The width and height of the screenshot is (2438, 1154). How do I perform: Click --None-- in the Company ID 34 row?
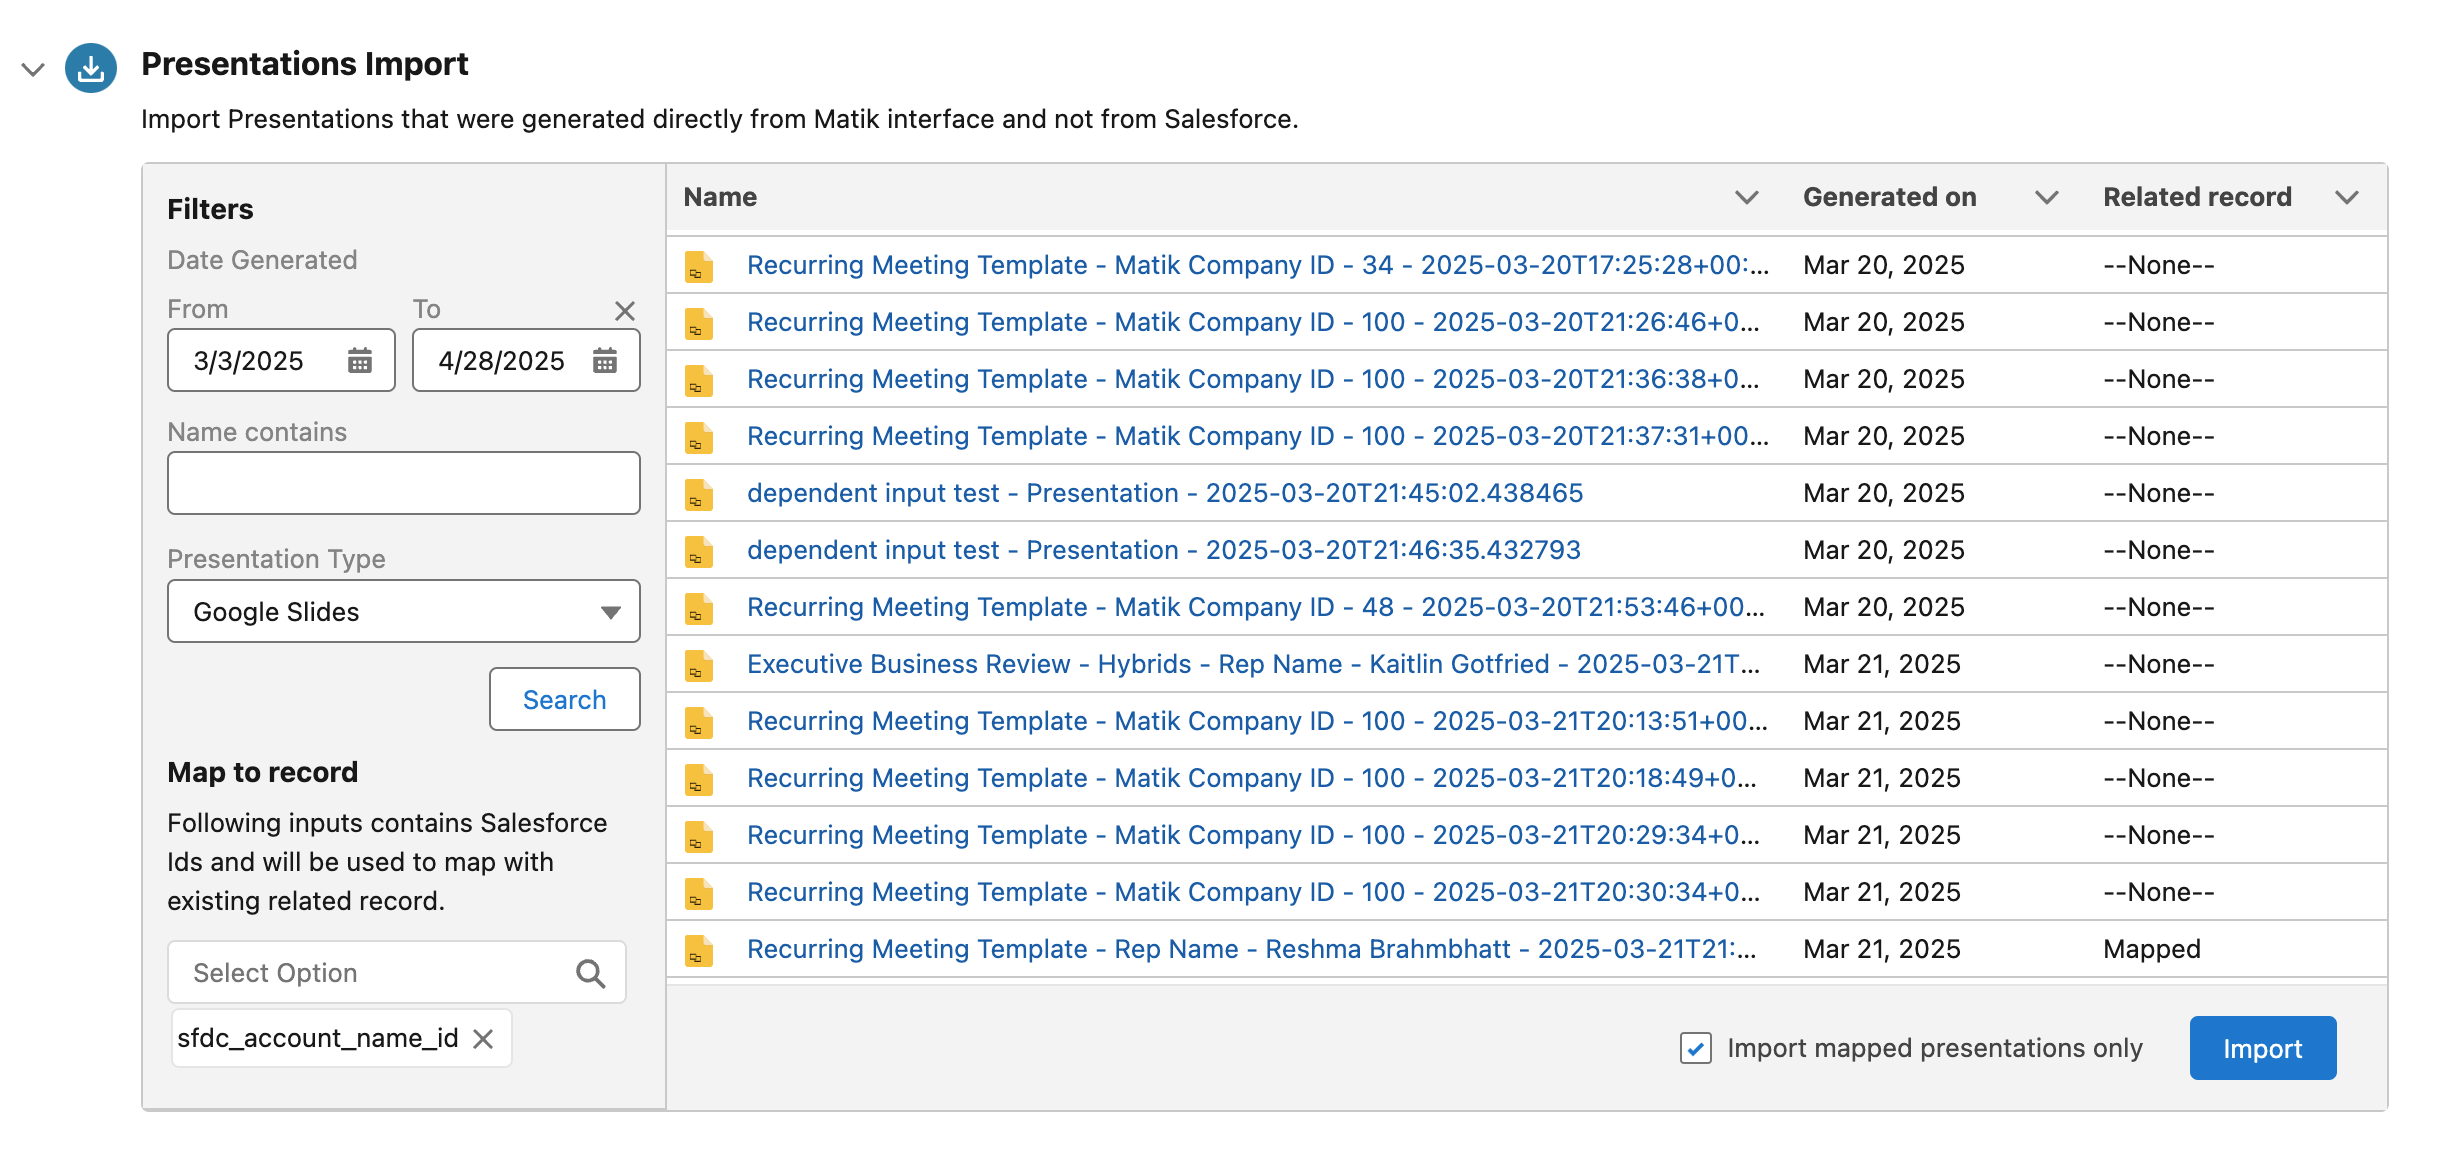[2159, 265]
